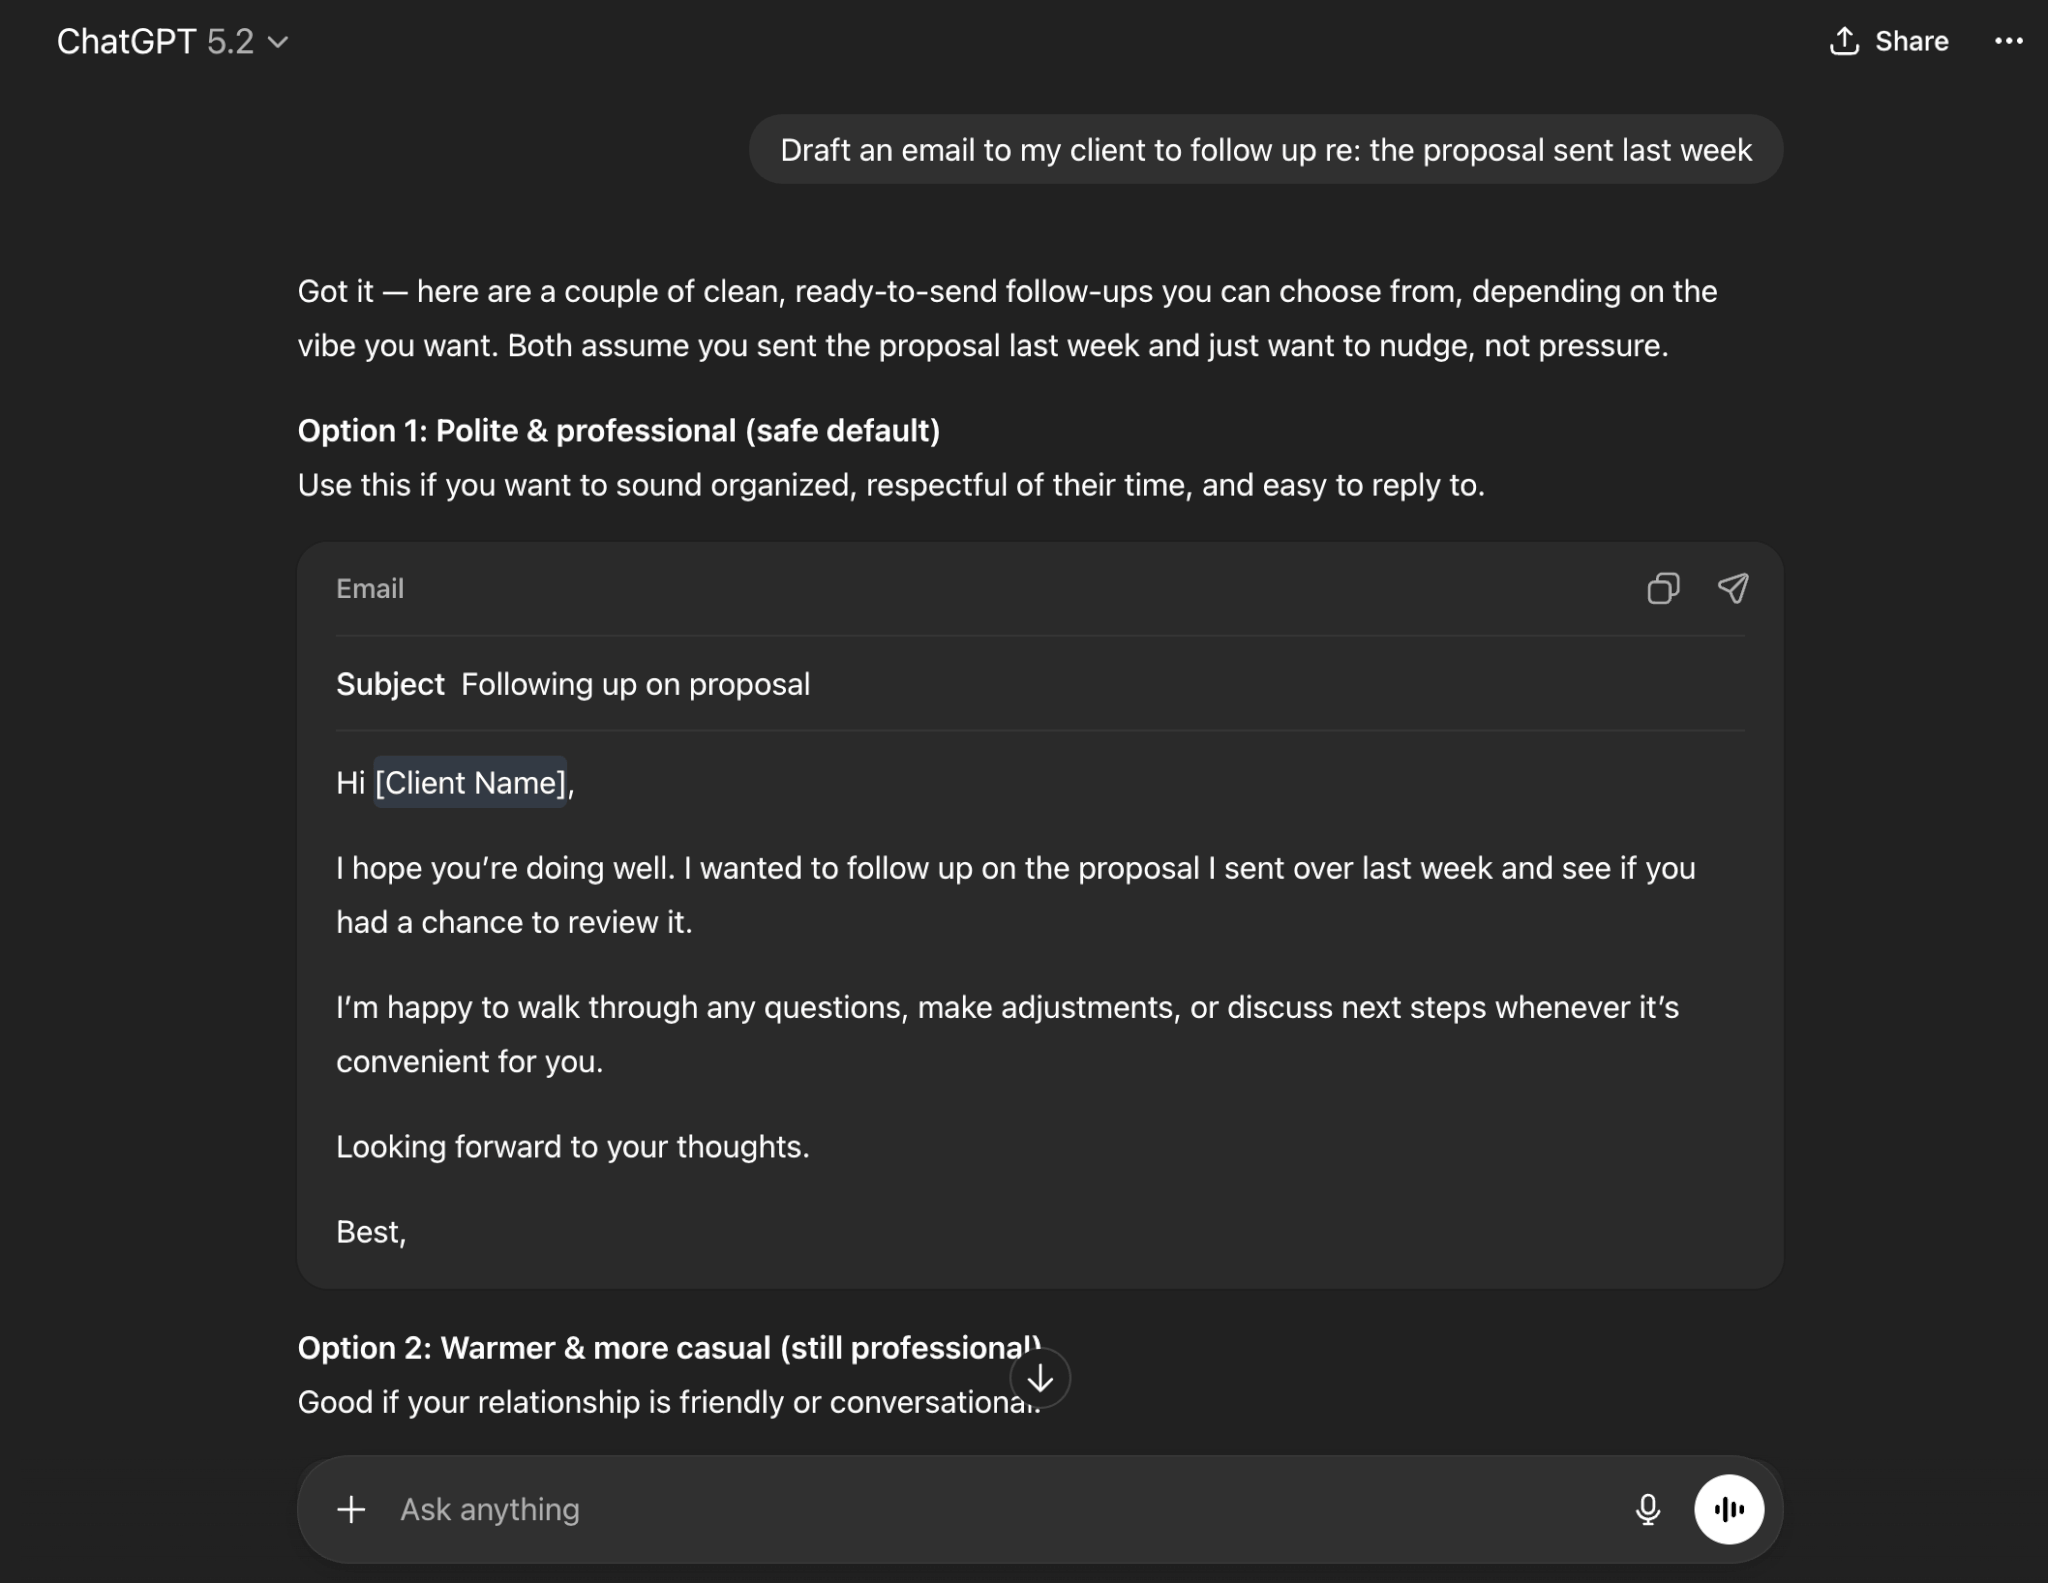Click the subject text "Following up on proposal"
Image resolution: width=2048 pixels, height=1583 pixels.
point(635,684)
